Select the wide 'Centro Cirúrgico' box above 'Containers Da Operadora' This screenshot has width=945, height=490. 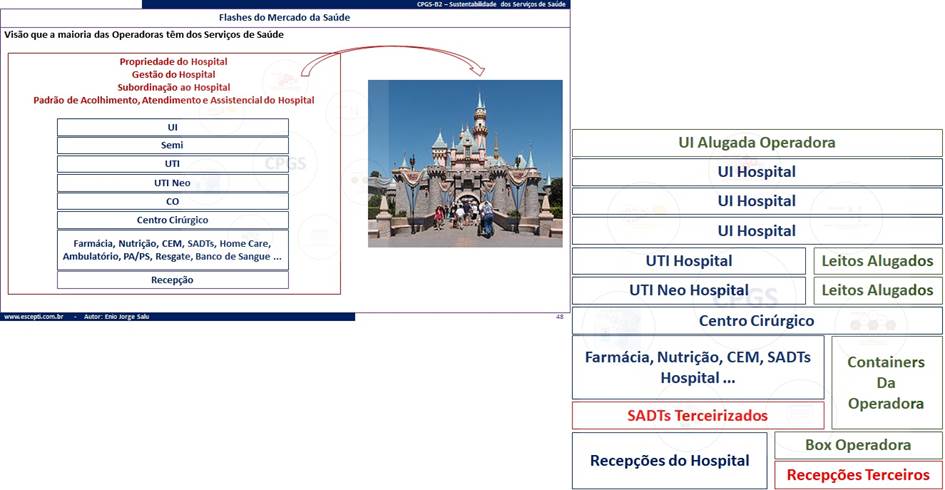(x=757, y=321)
